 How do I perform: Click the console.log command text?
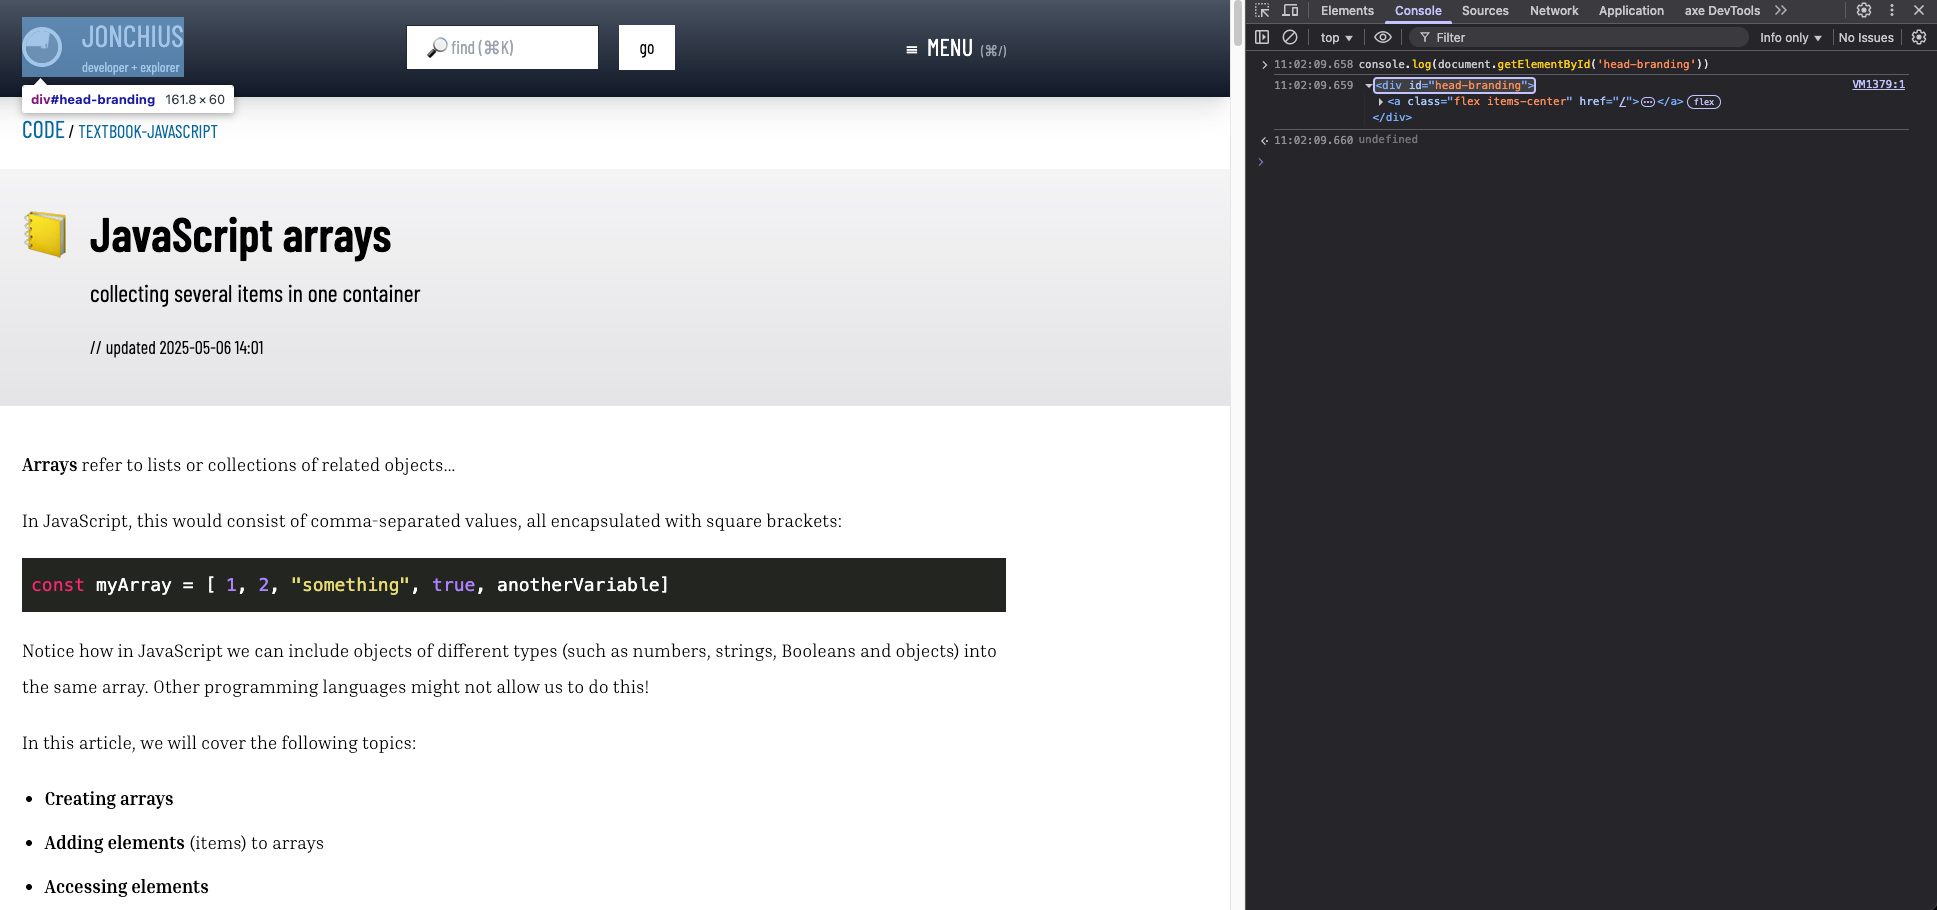pyautogui.click(x=1534, y=65)
